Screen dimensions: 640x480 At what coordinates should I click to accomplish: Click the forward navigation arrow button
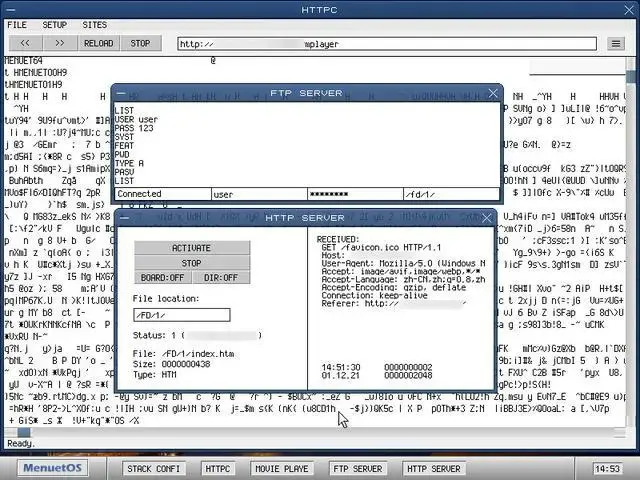pos(60,43)
